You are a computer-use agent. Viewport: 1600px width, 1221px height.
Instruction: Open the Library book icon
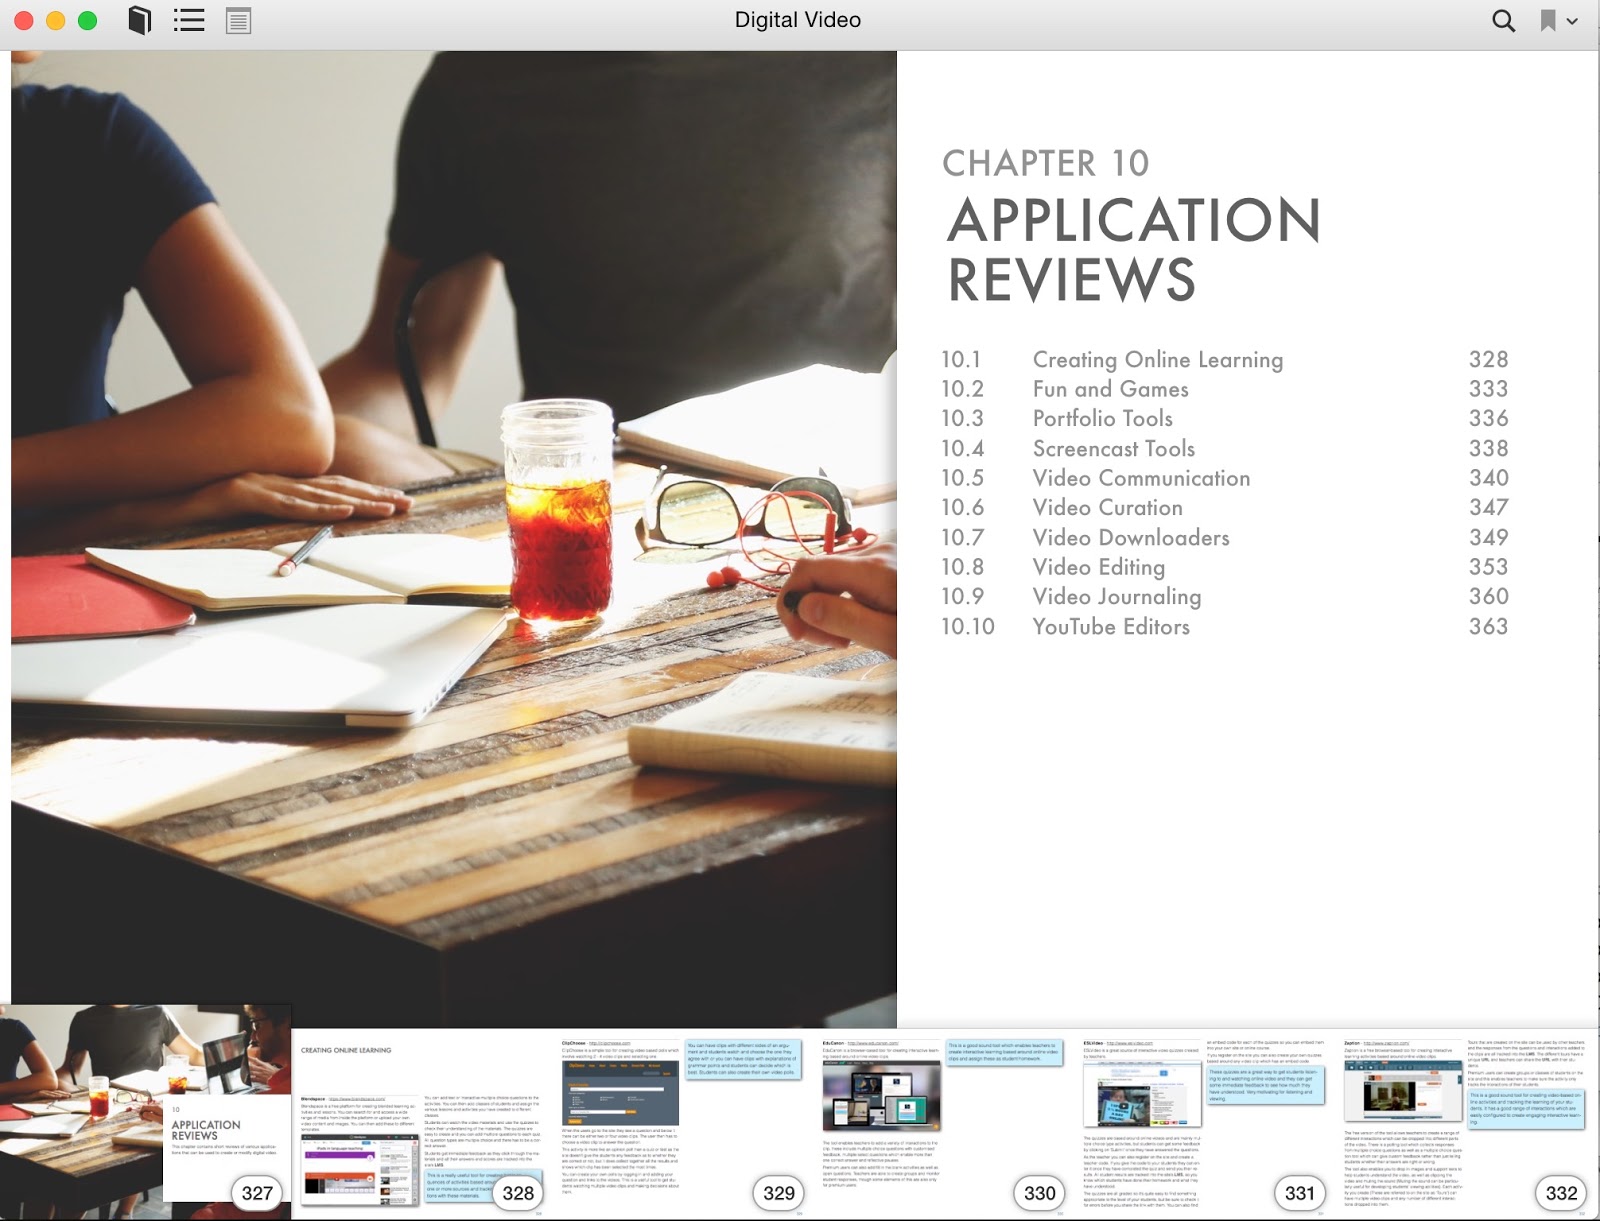click(x=140, y=20)
